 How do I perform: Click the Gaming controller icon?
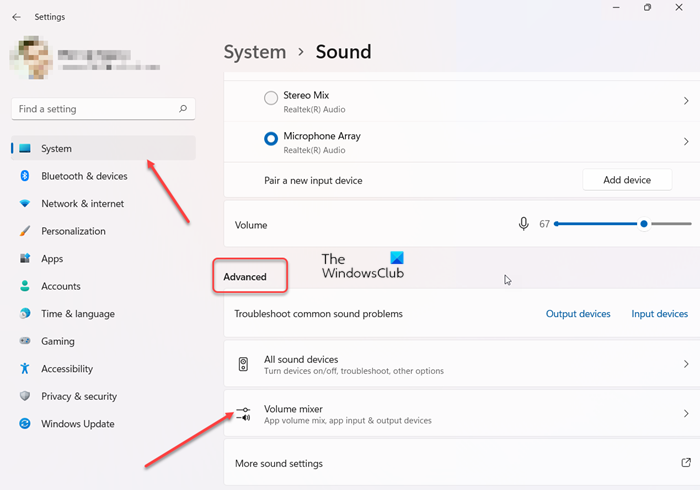click(25, 341)
